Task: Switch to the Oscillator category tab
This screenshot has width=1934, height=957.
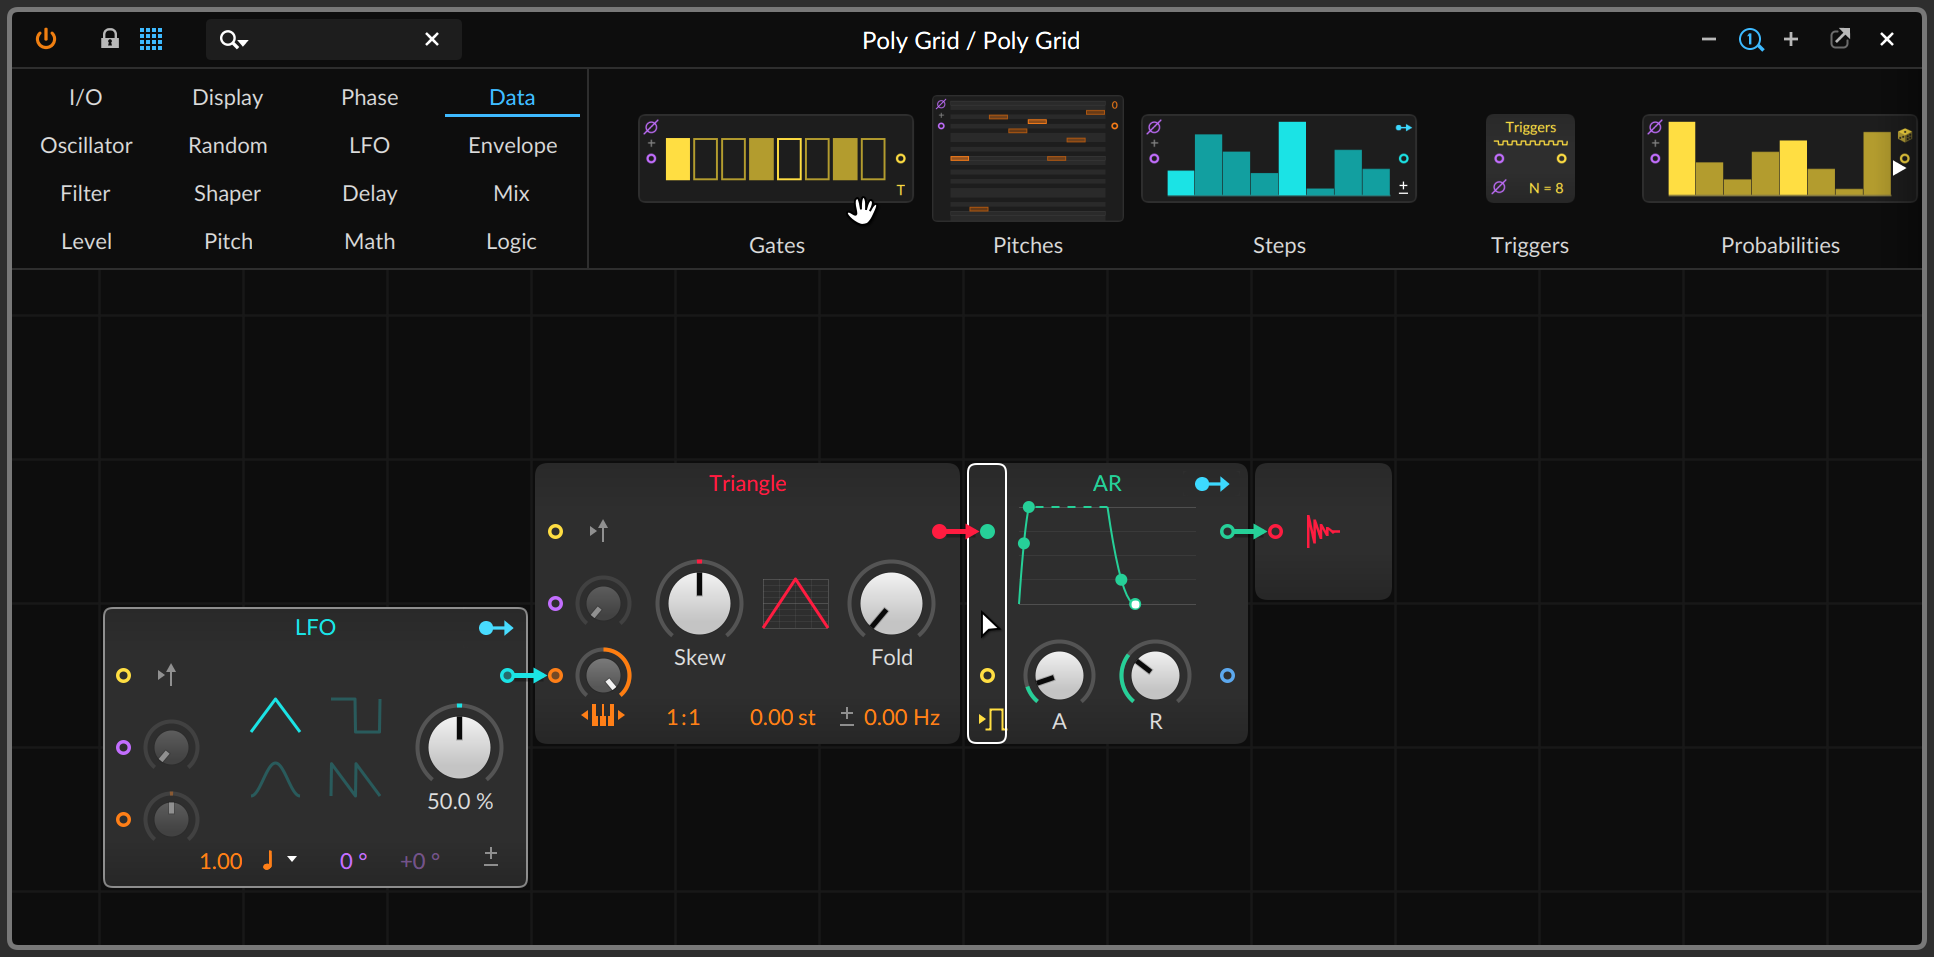Action: tap(86, 145)
